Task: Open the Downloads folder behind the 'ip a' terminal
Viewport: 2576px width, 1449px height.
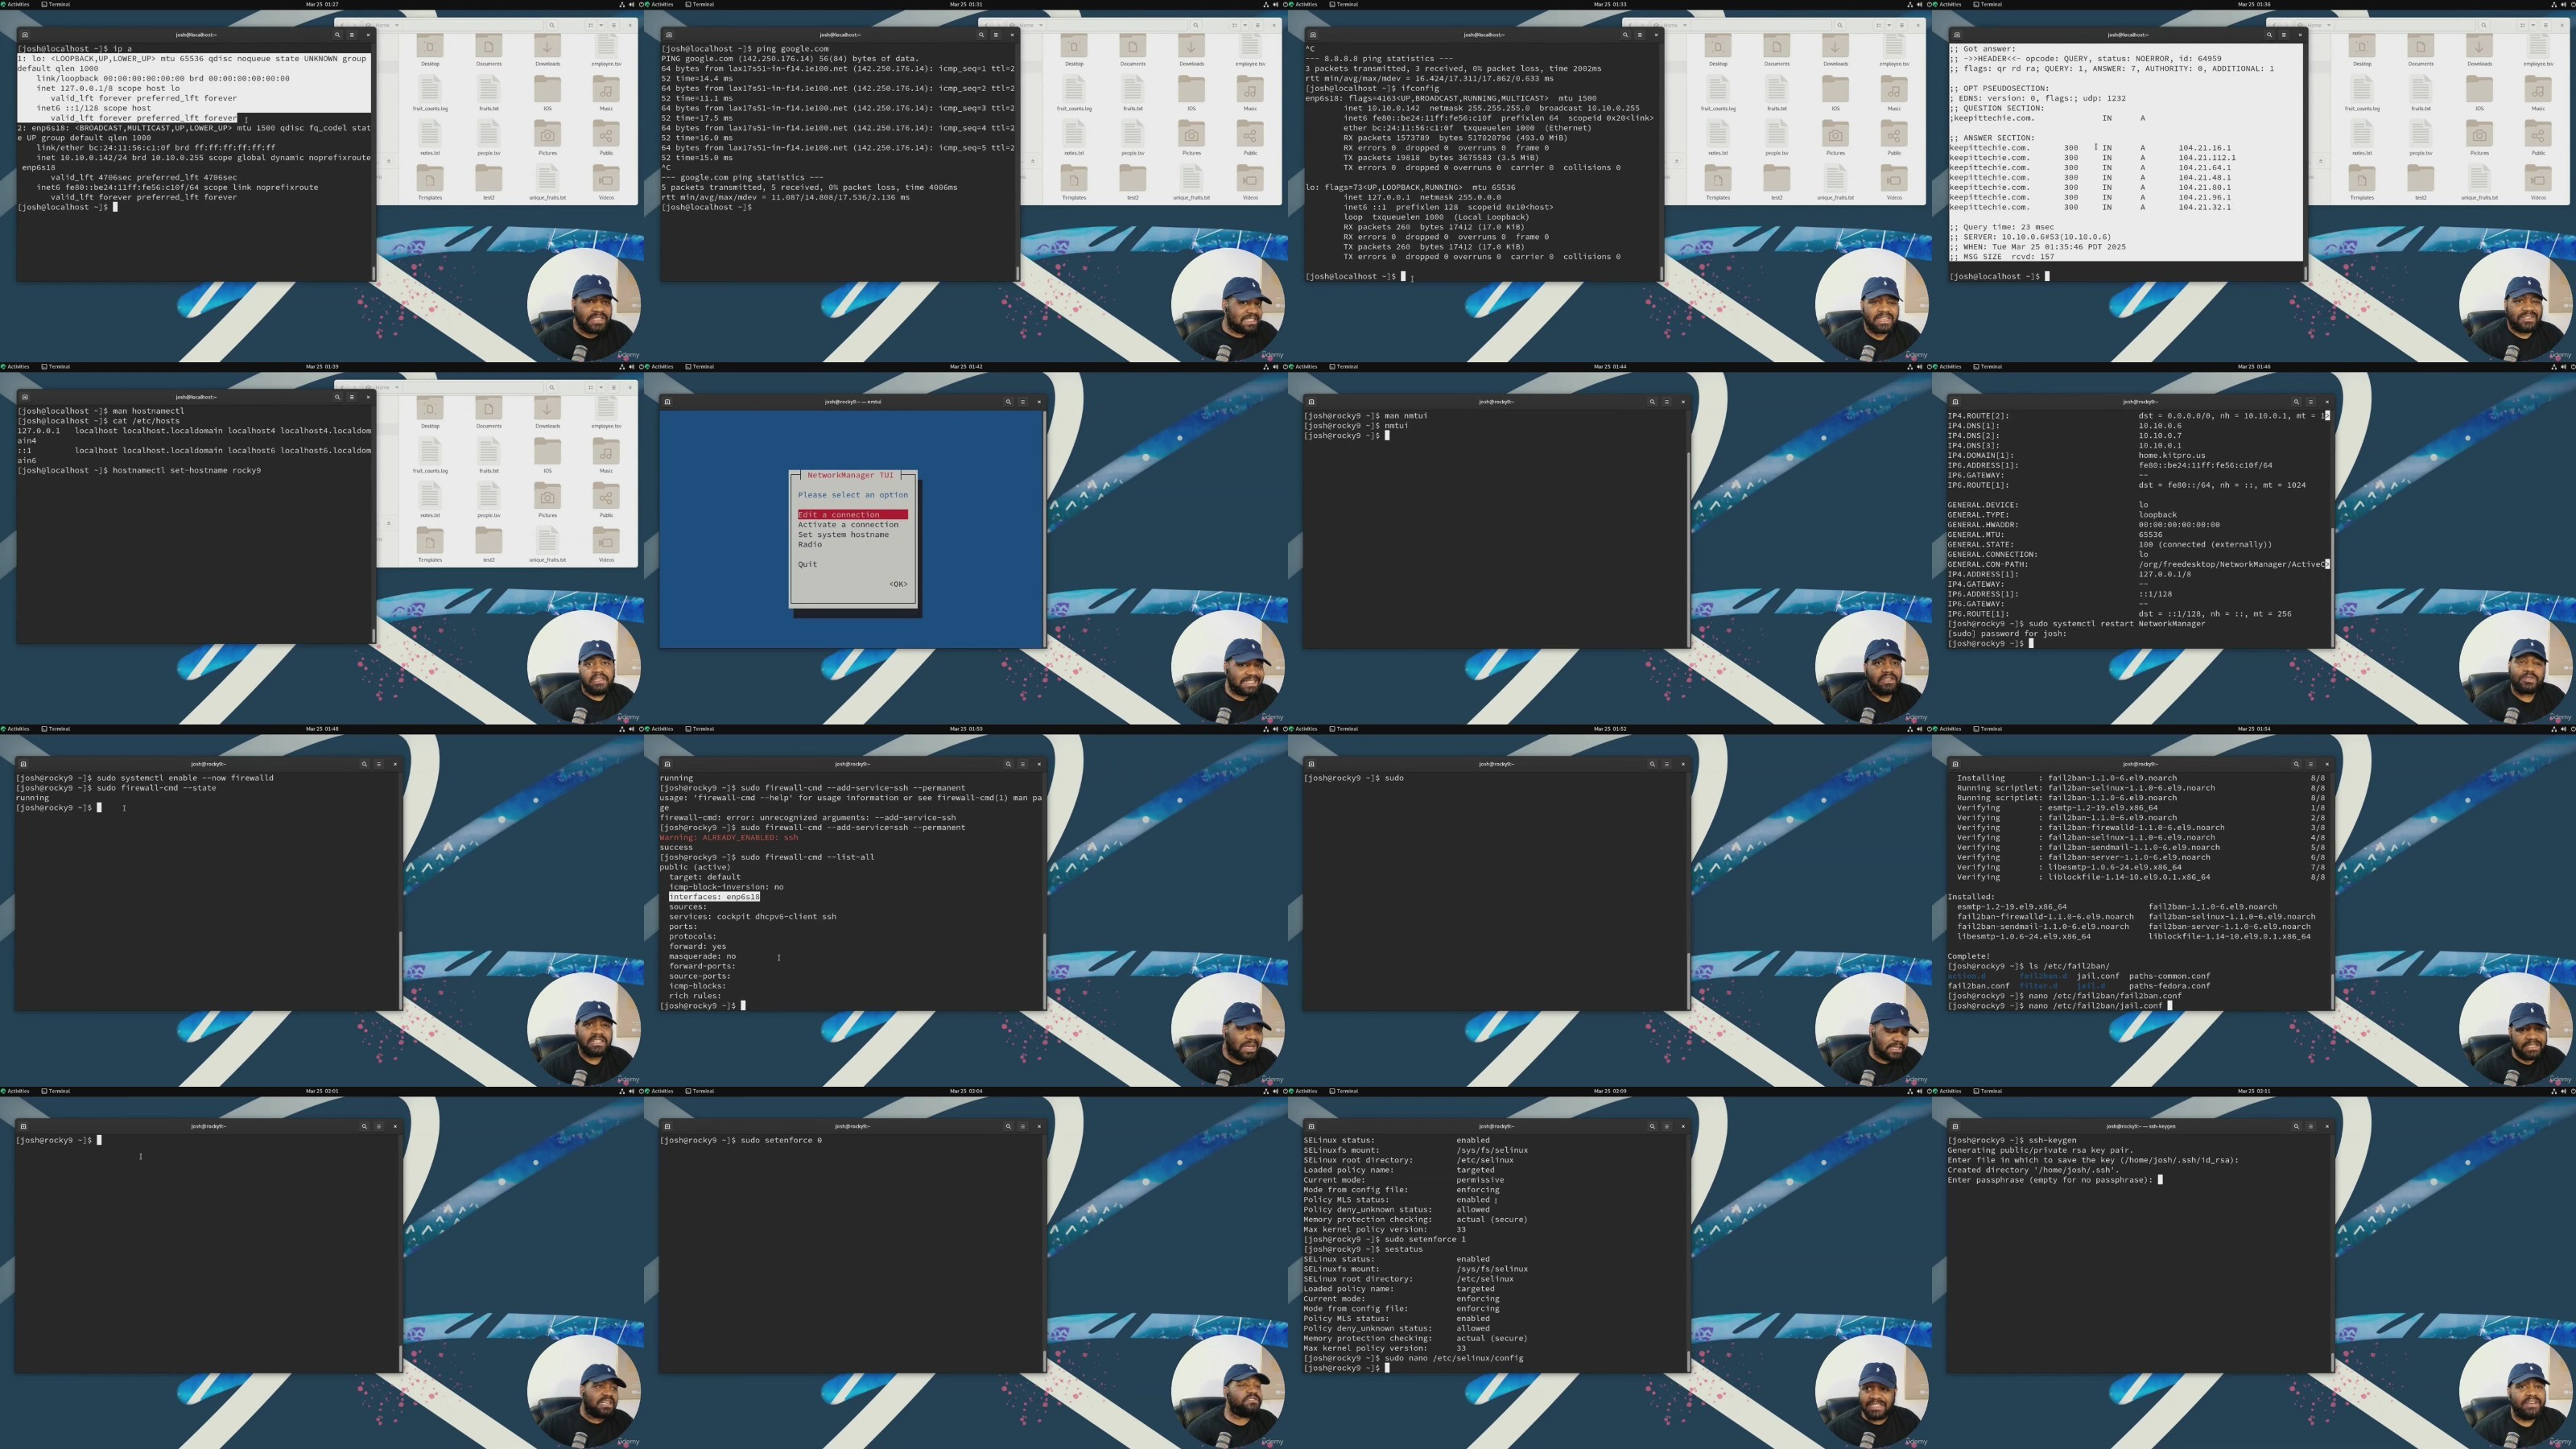Action: tap(547, 50)
